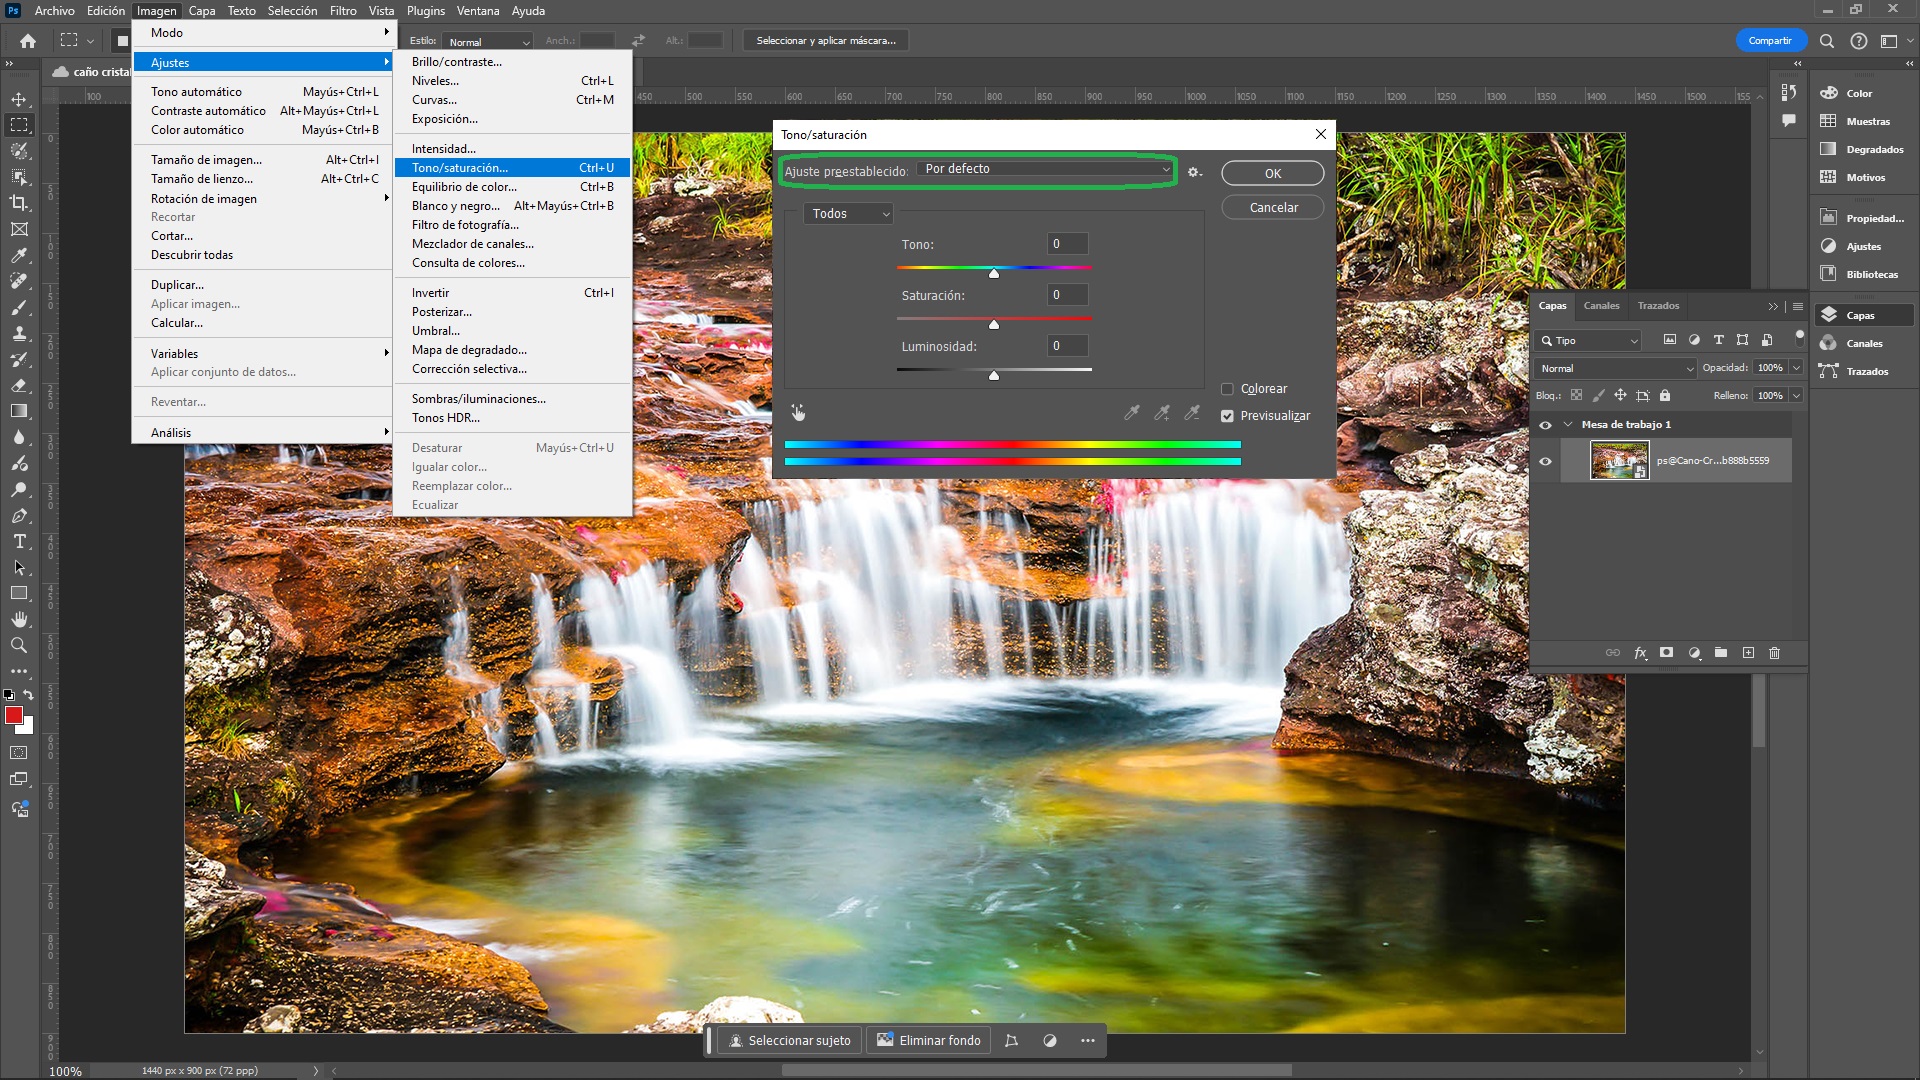Click the red foreground color swatch
The image size is (1920, 1080).
pos(14,715)
